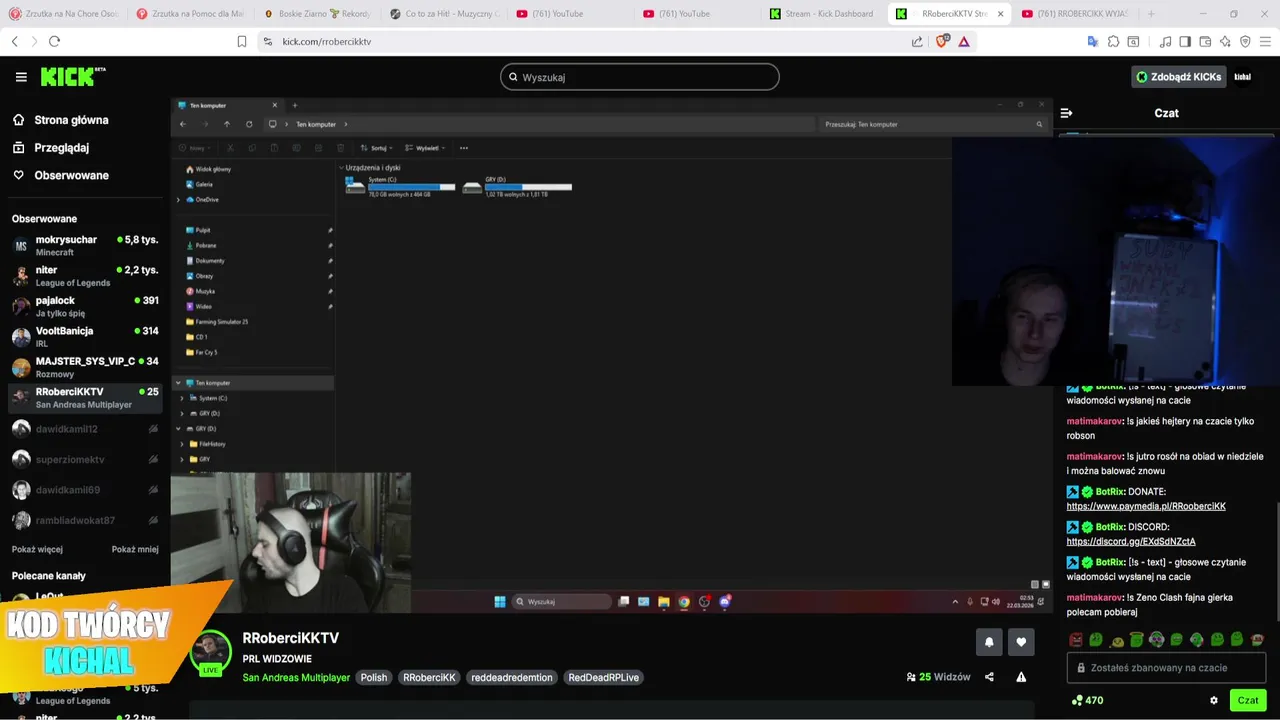
Task: Select the RRoberciKK tag
Action: tap(429, 677)
